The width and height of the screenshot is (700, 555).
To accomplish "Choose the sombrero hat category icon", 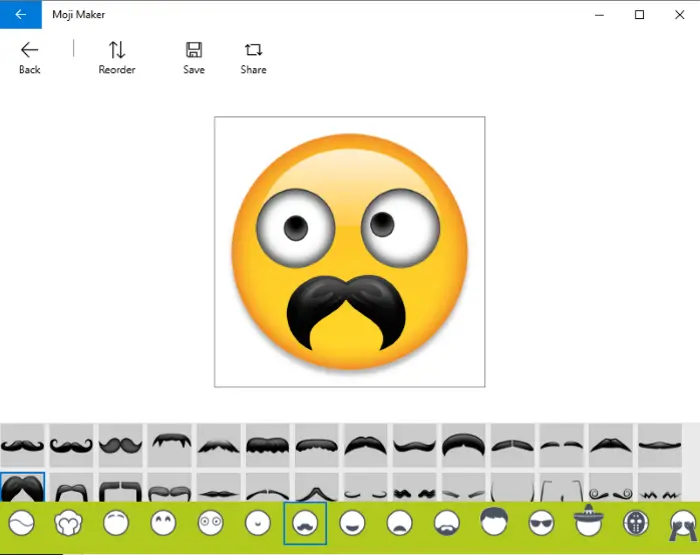I will pyautogui.click(x=589, y=520).
